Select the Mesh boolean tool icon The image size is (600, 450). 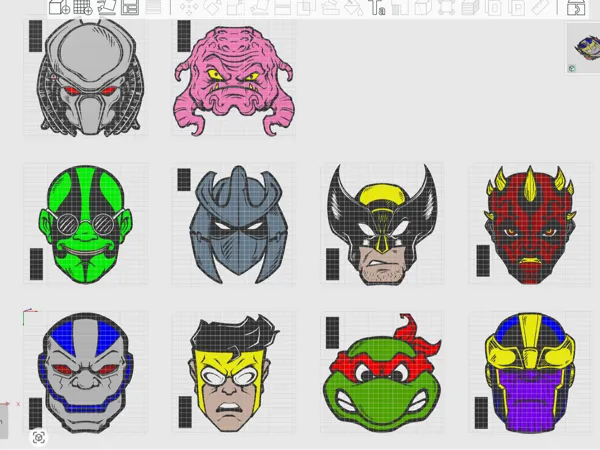tap(306, 7)
